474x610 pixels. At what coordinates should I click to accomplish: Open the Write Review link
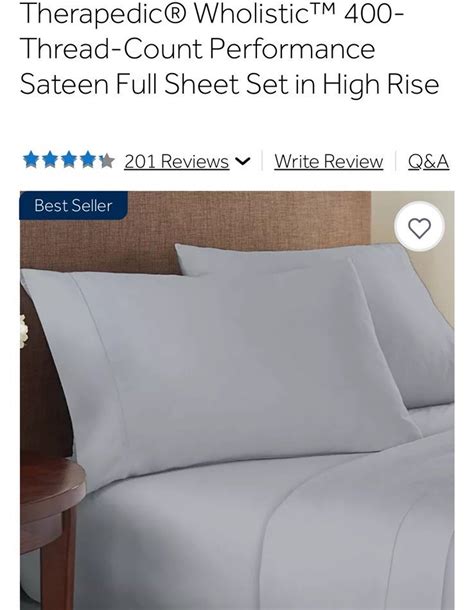[328, 161]
